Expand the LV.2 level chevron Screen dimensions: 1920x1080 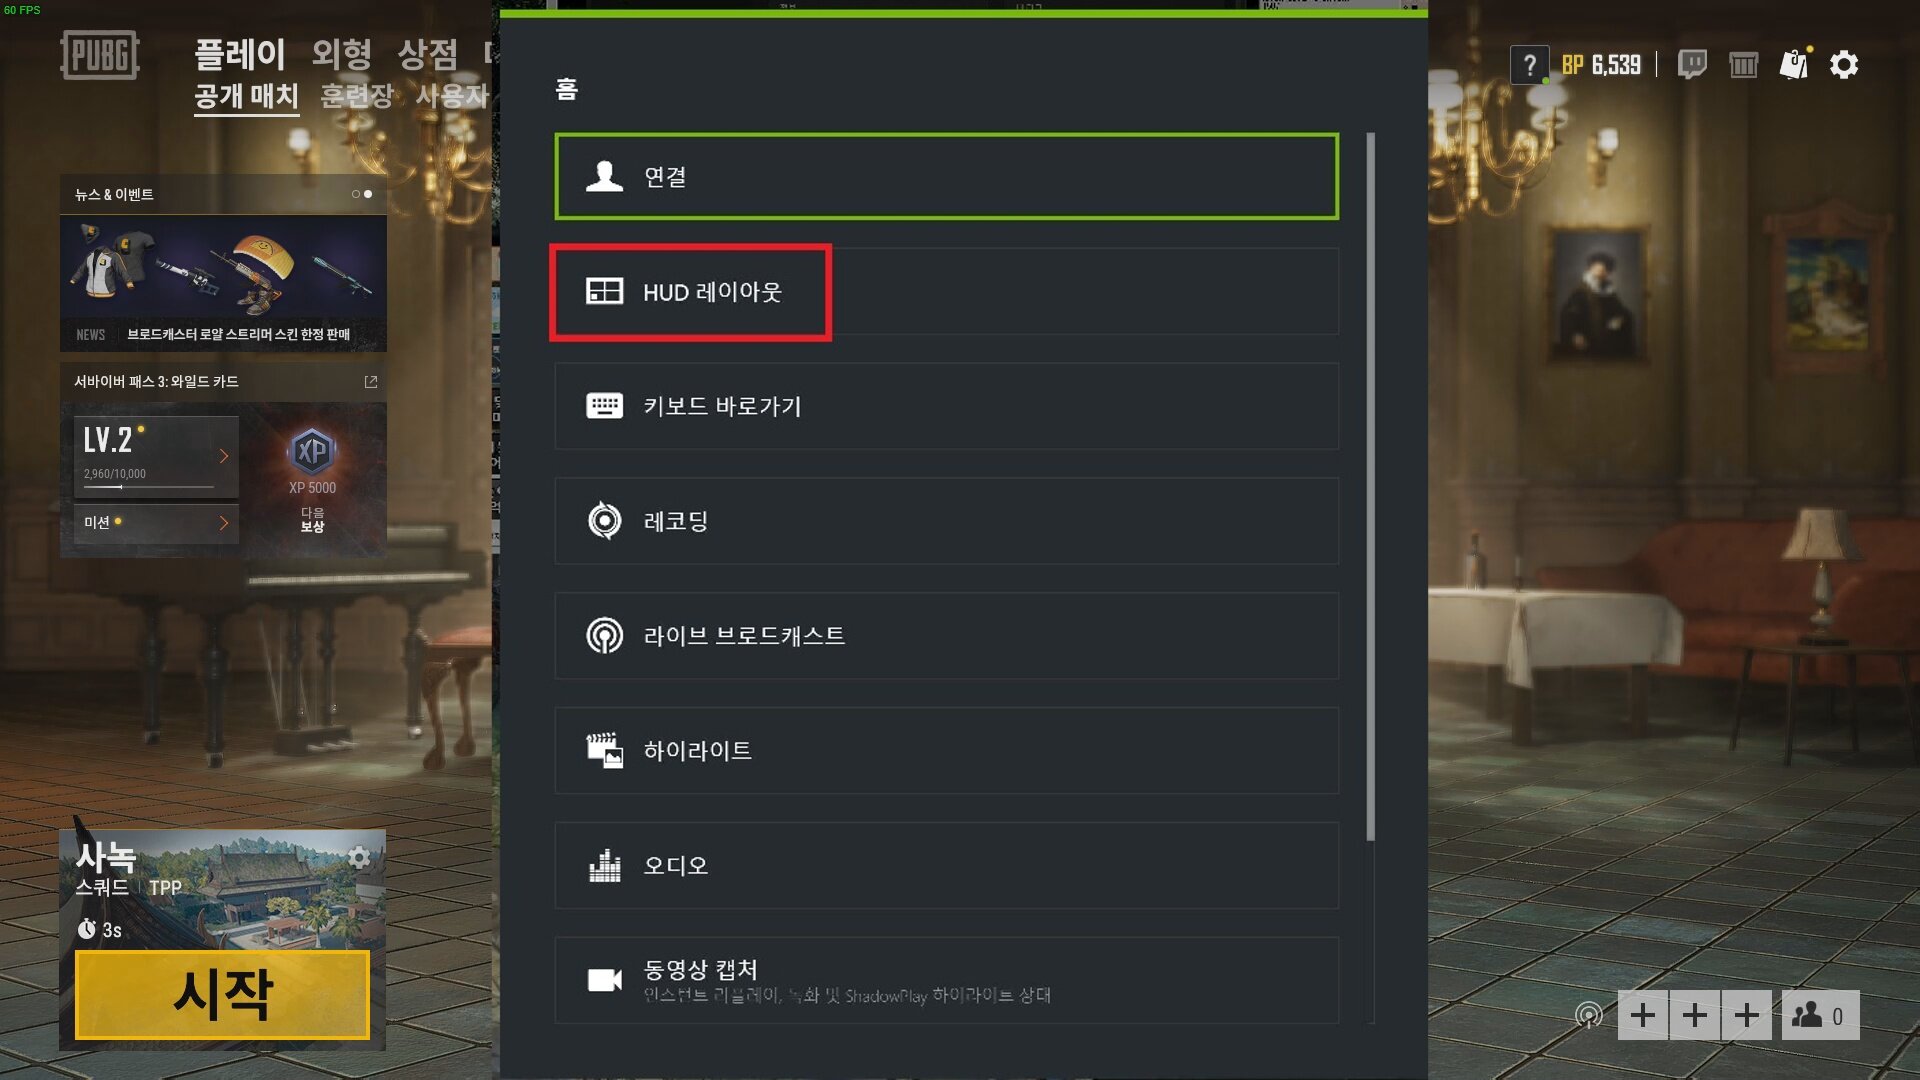224,456
